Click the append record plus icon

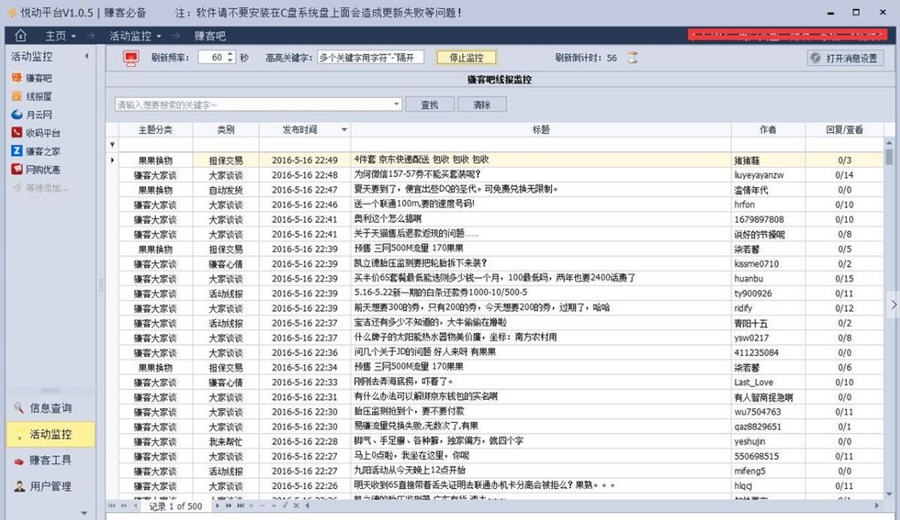point(251,506)
